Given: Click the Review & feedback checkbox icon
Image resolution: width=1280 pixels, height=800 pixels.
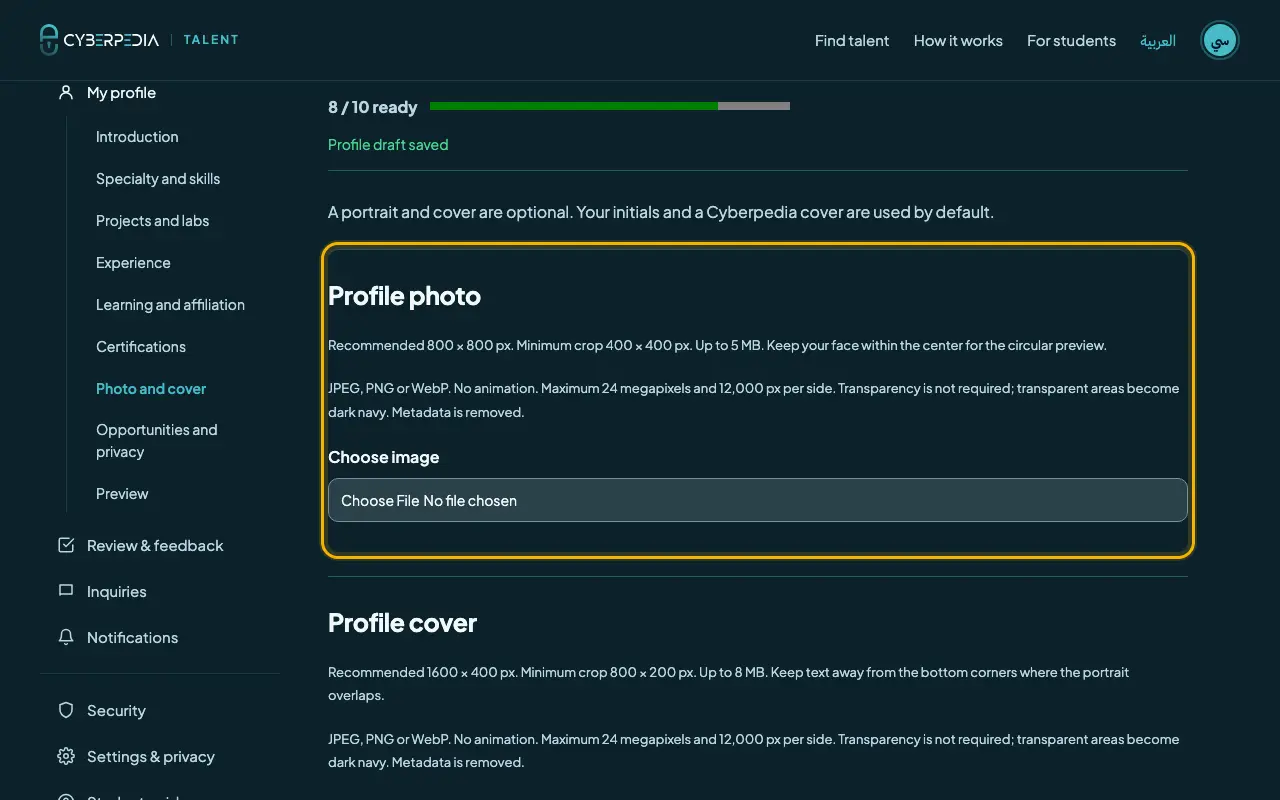Looking at the screenshot, I should coord(66,545).
